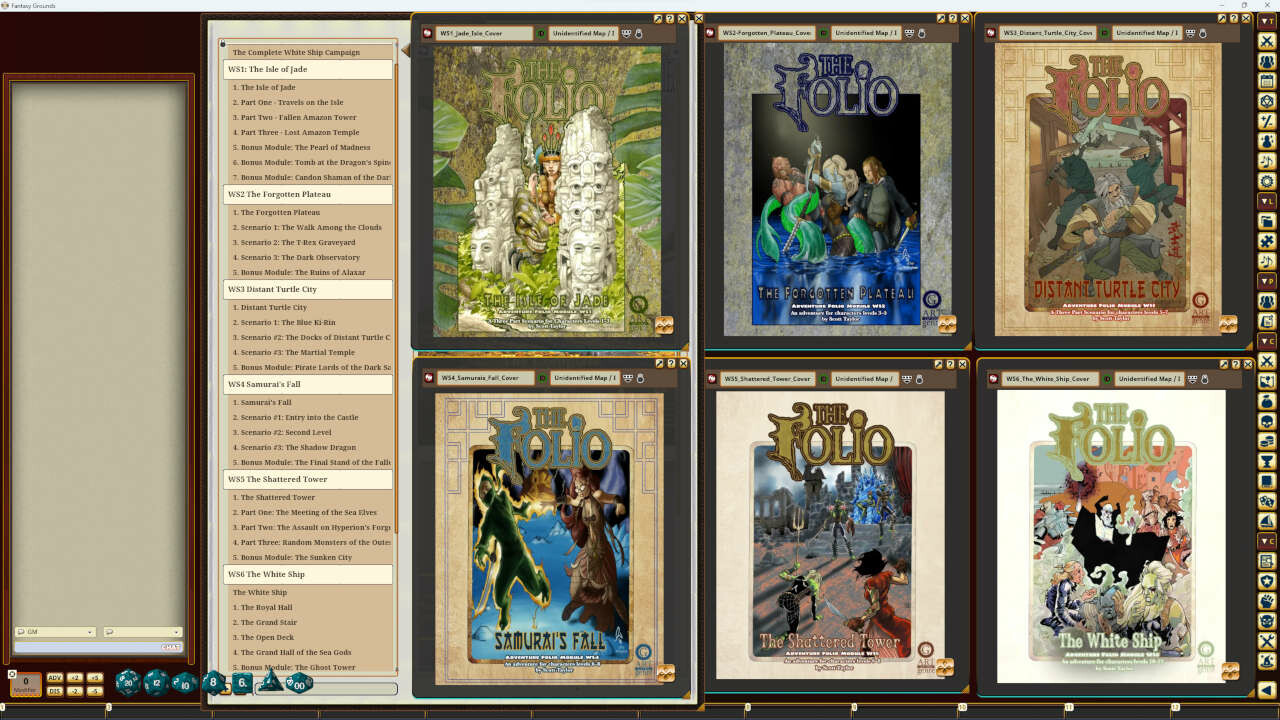Screen dimensions: 1280x720
Task: Open the money bag icon in the right sidebar
Action: coord(1267,402)
